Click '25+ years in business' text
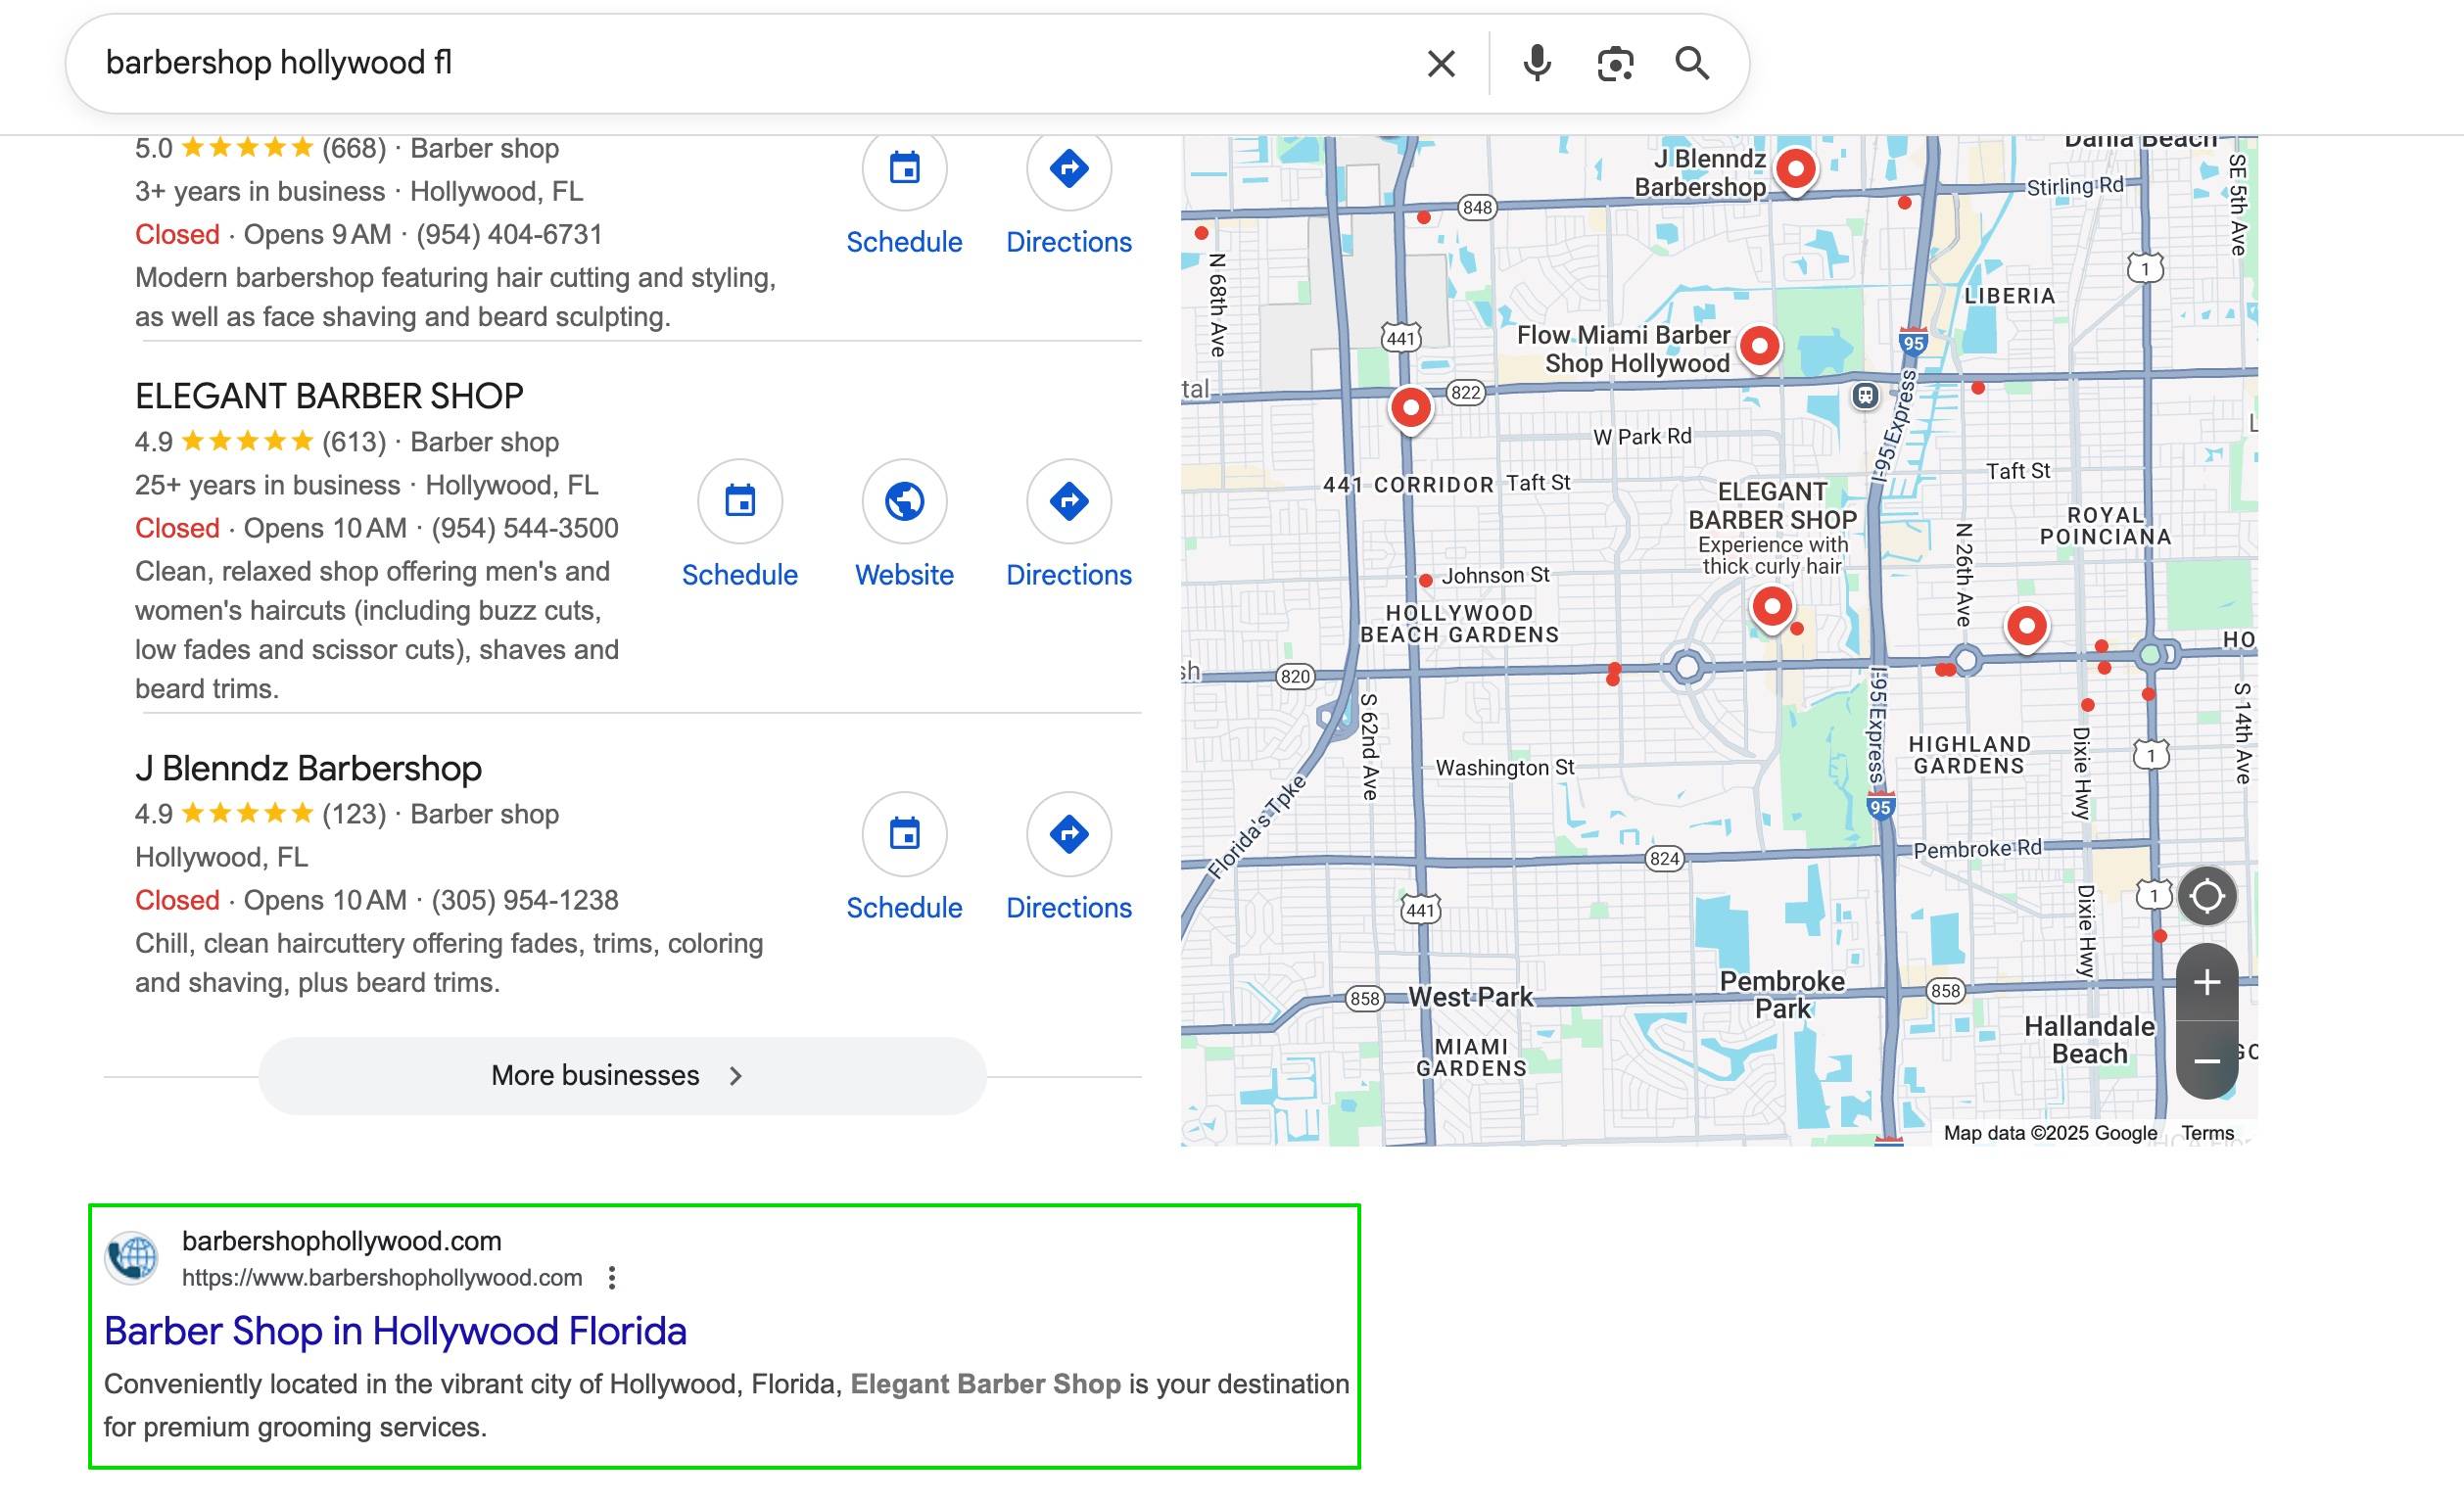This screenshot has height=1502, width=2464. tap(267, 485)
